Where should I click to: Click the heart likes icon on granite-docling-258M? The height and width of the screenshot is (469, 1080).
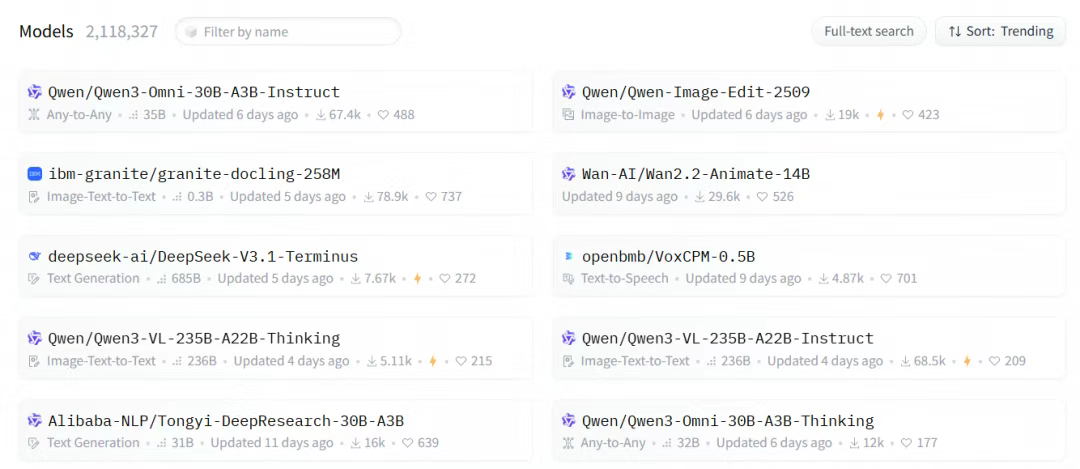[x=431, y=197]
